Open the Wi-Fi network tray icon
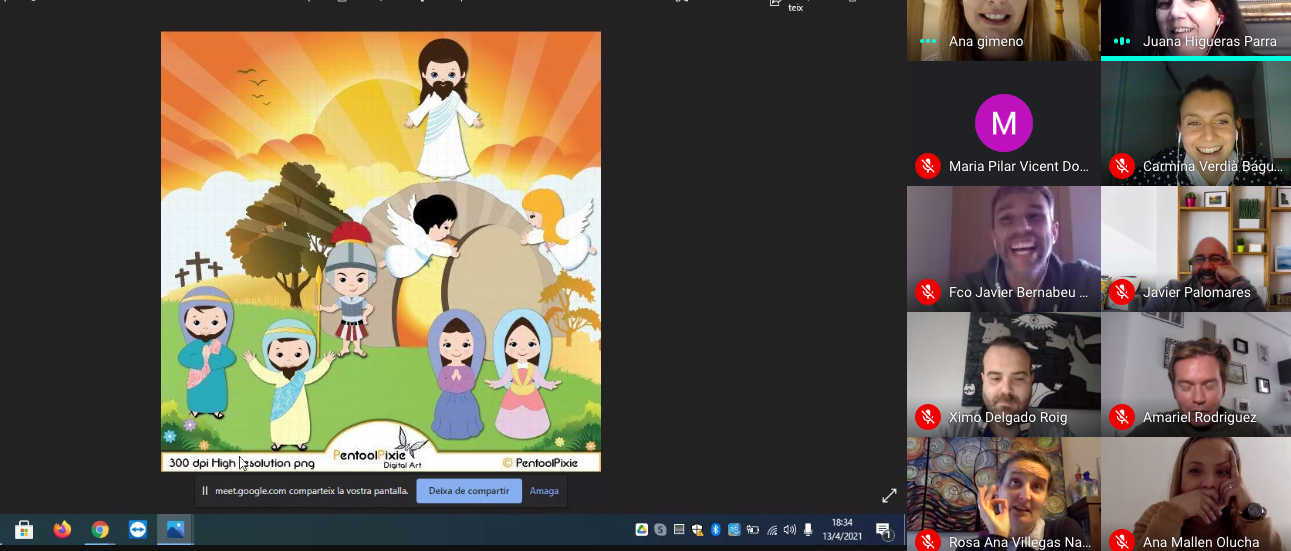The width and height of the screenshot is (1291, 551). pyautogui.click(x=771, y=529)
